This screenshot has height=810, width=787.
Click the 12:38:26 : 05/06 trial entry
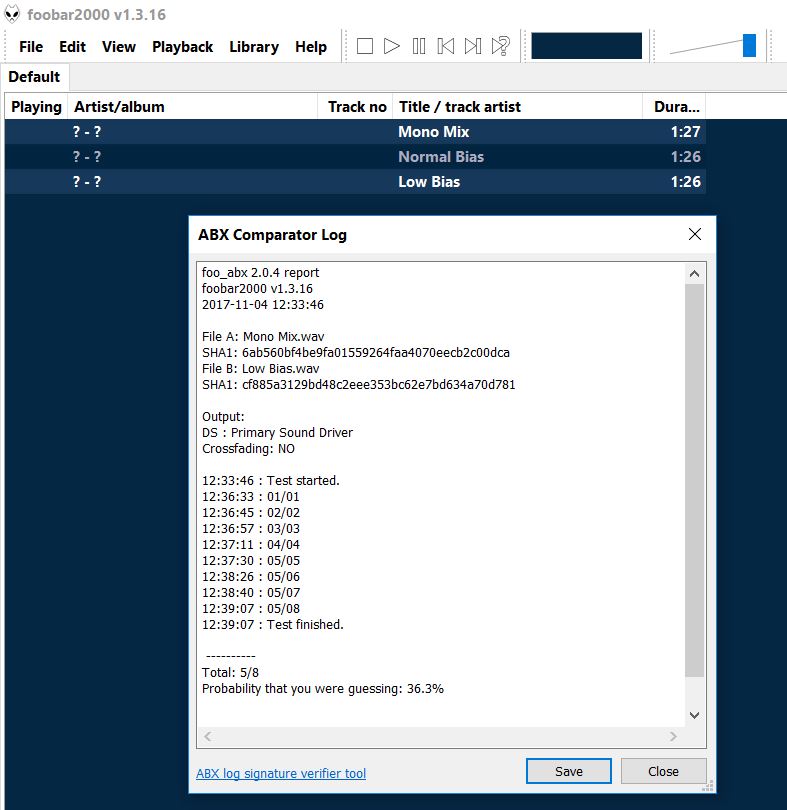pyautogui.click(x=251, y=577)
